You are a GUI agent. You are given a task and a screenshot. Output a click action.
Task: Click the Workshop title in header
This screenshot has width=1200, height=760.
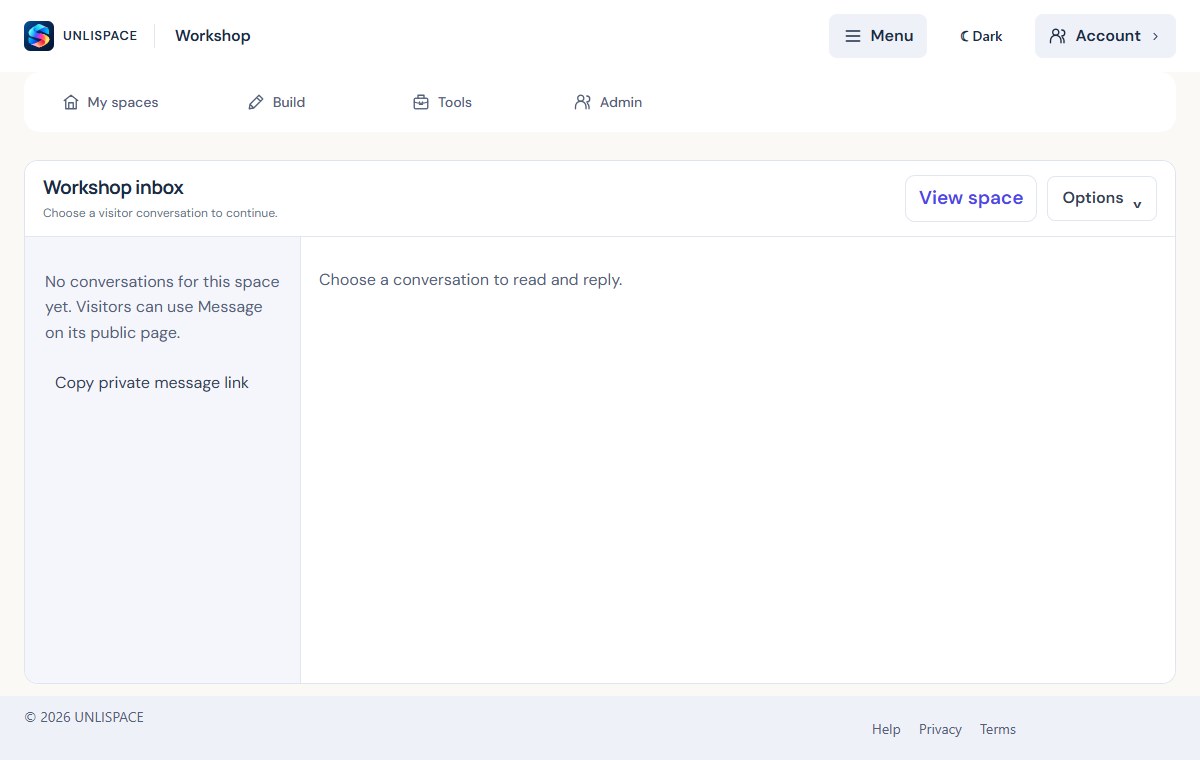point(213,36)
